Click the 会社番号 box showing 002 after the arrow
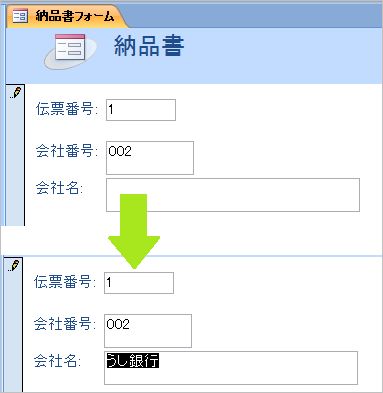The height and width of the screenshot is (393, 383). 148,331
